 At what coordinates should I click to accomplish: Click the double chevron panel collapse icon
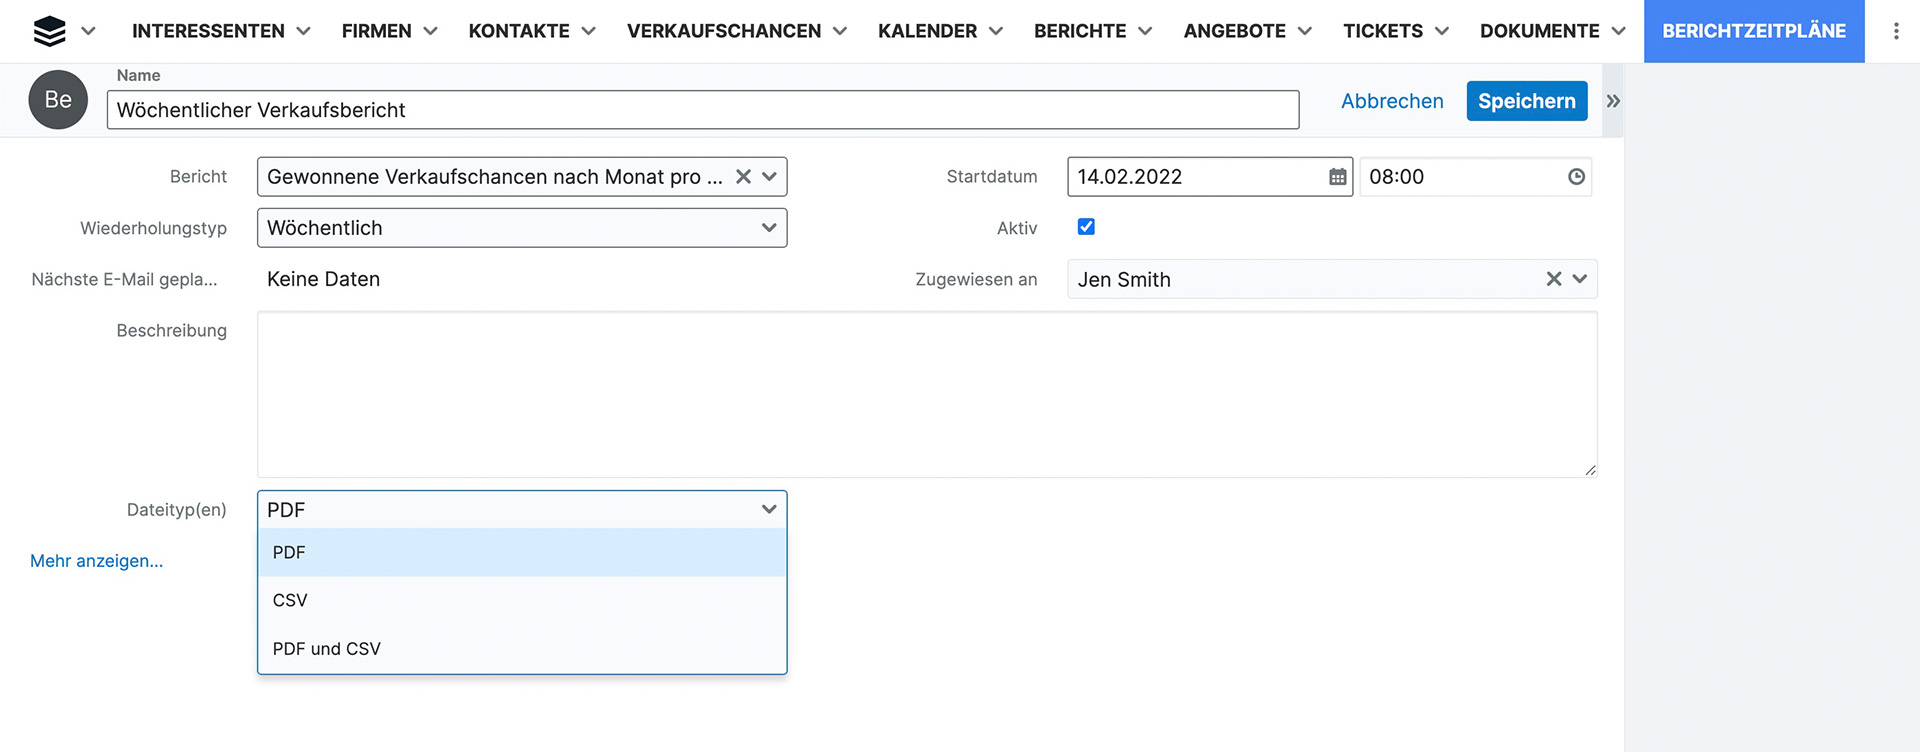(1612, 101)
